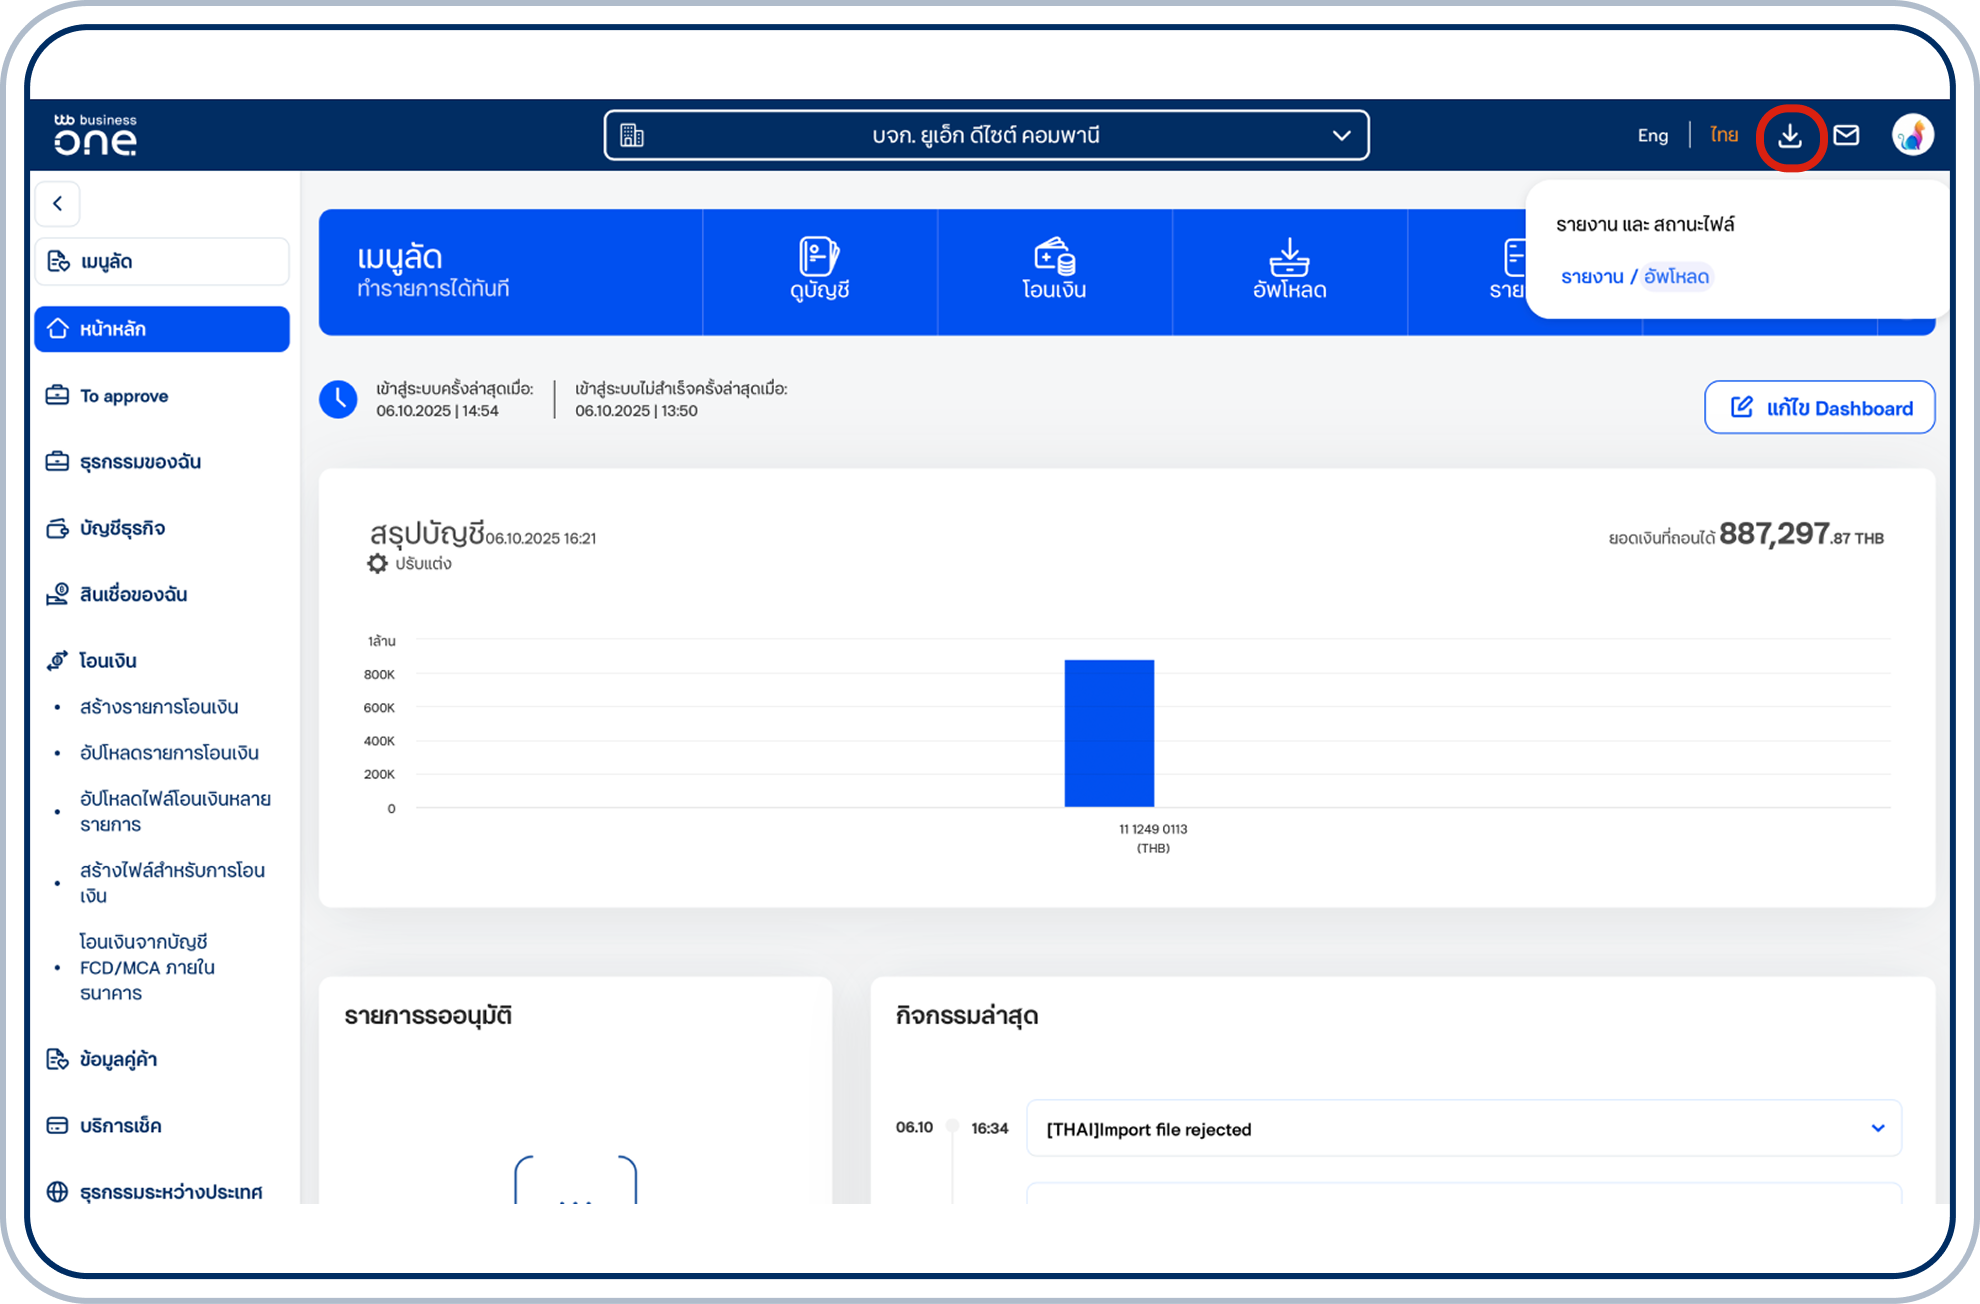Expand the Import file rejected activity
This screenshot has width=1980, height=1304.
pyautogui.click(x=1877, y=1128)
